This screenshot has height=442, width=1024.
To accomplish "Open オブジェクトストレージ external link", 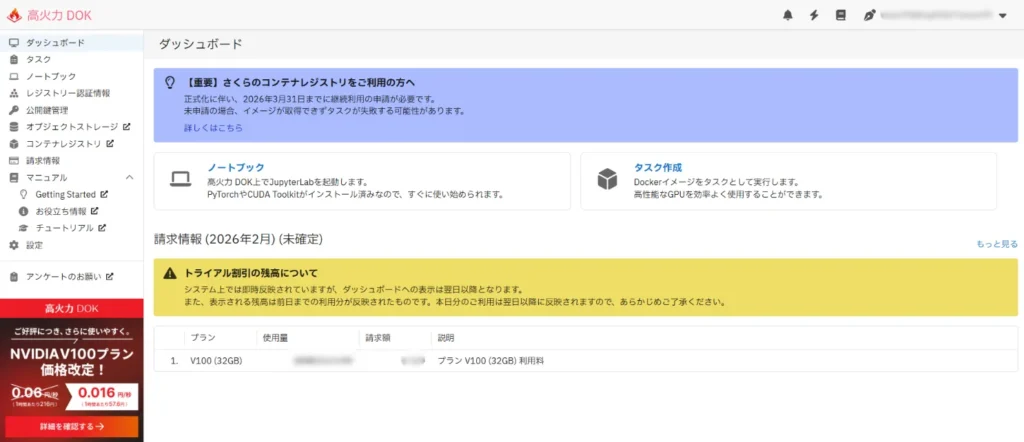I will (72, 127).
